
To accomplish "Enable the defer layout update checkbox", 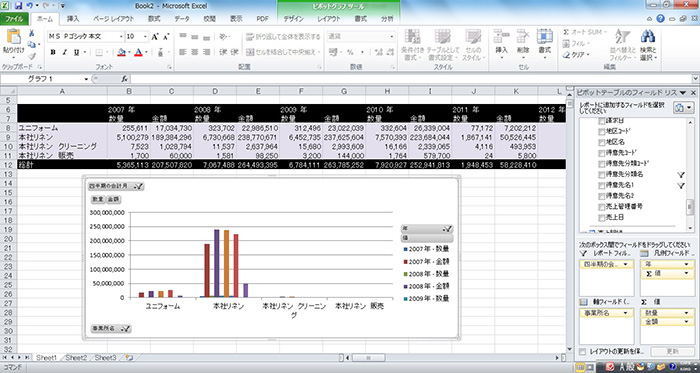I will tap(582, 352).
